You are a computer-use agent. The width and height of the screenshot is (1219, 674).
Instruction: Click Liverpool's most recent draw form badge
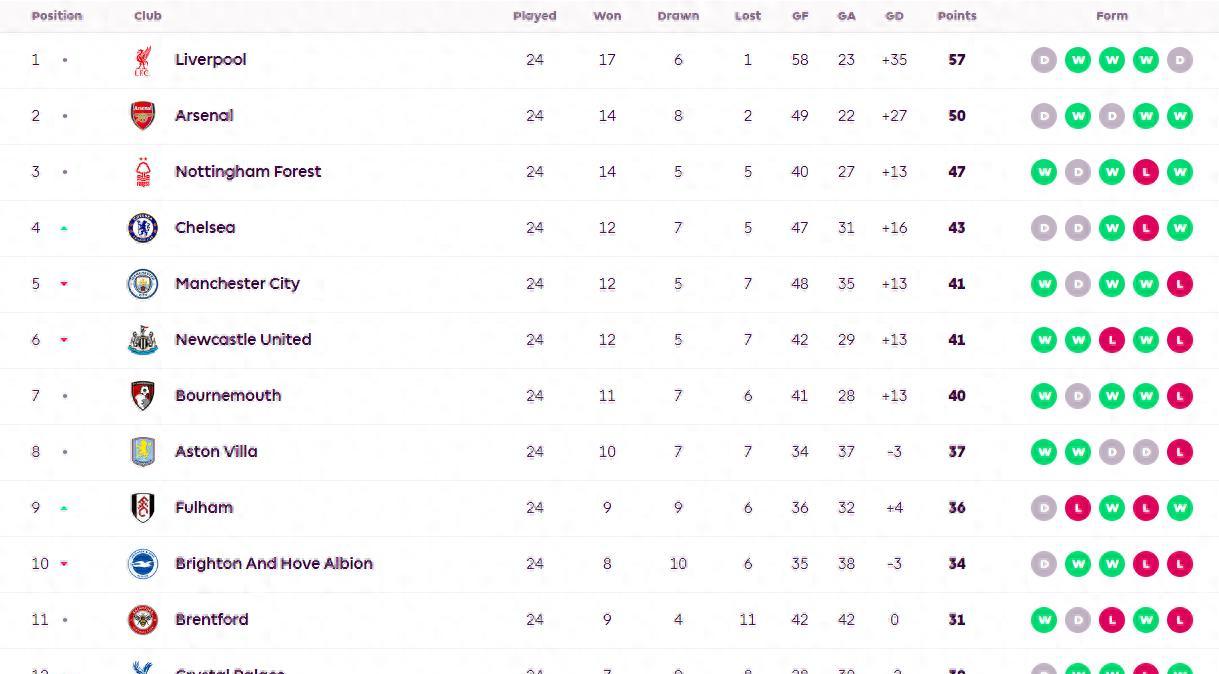[x=1180, y=60]
